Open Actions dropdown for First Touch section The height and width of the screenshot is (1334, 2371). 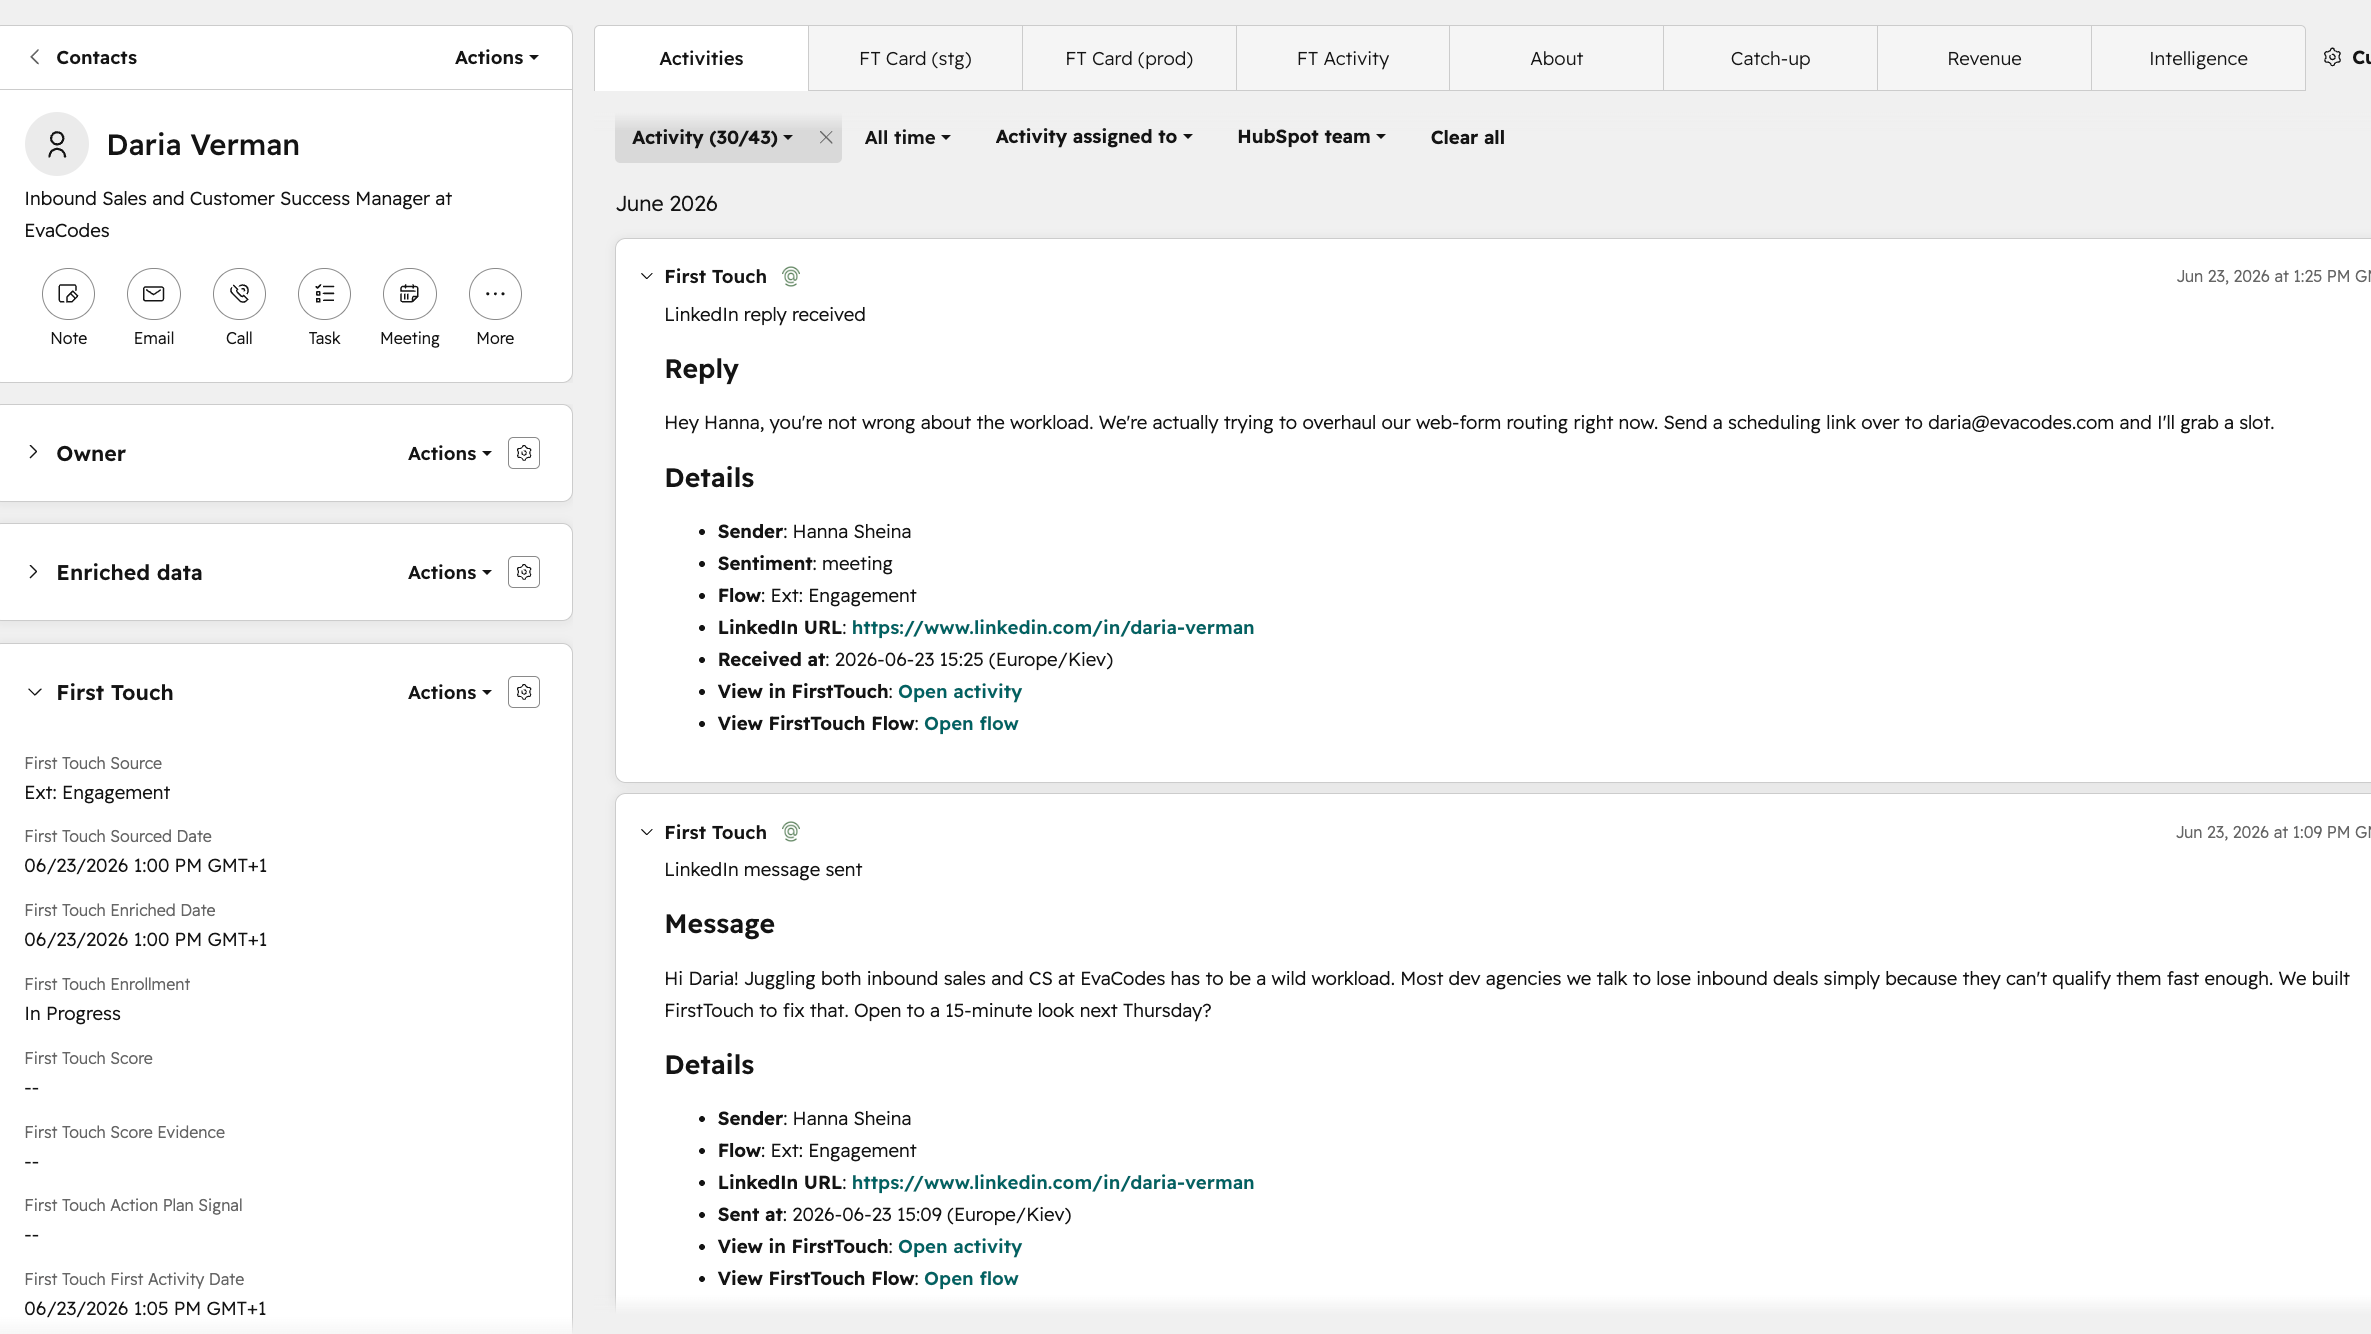450,692
